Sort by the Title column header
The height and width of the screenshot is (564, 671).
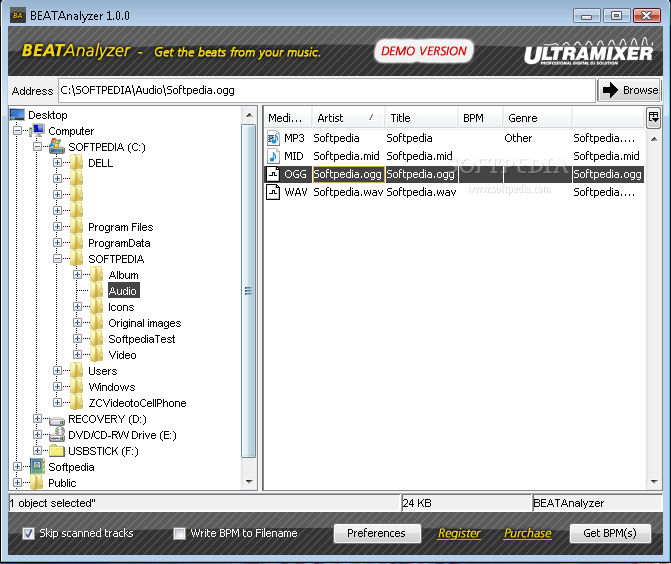pyautogui.click(x=422, y=118)
